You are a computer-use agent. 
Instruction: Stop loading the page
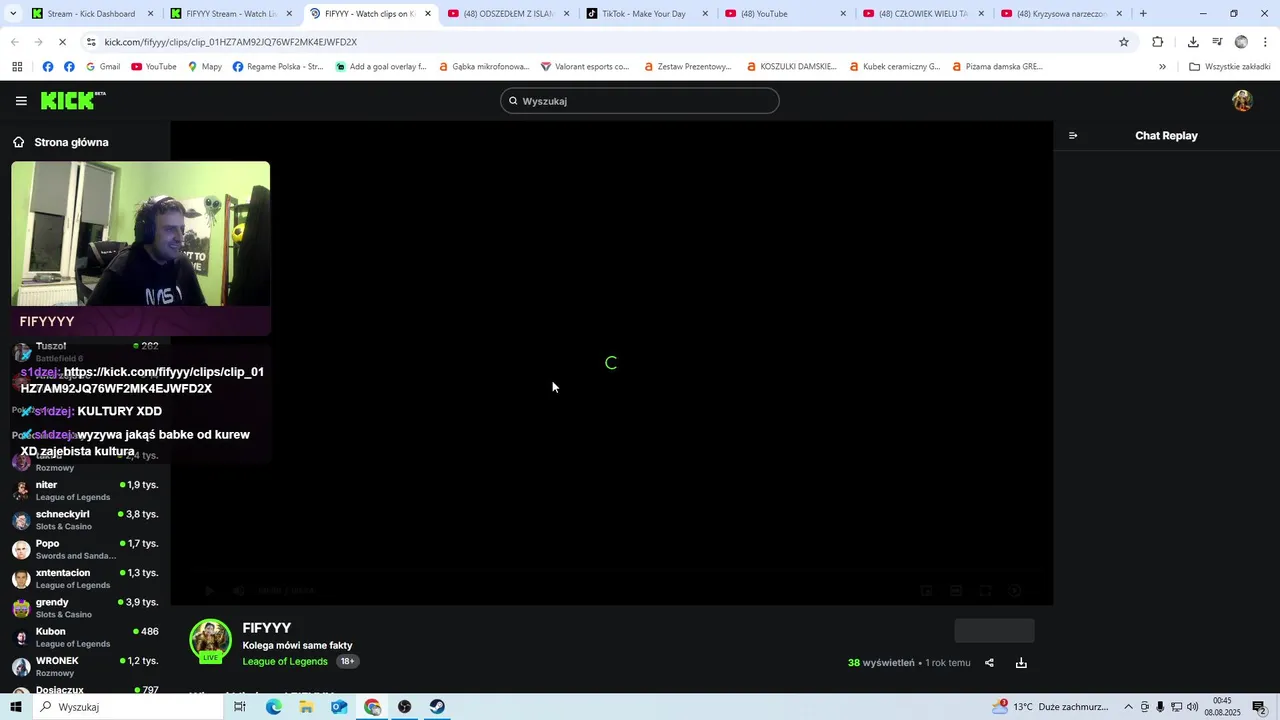[x=62, y=42]
